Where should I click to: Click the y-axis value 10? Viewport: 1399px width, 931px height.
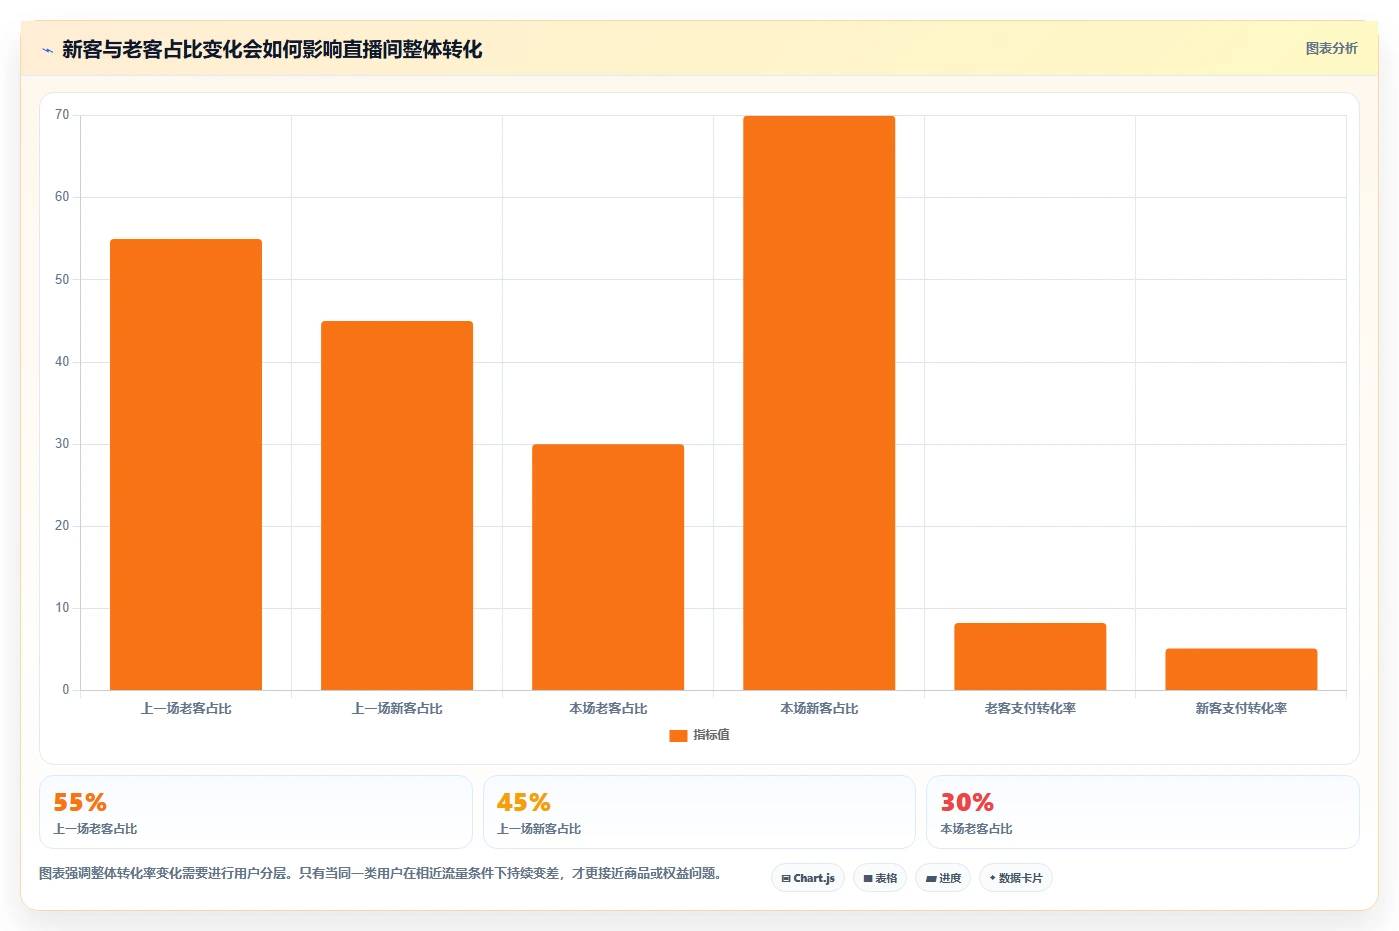pyautogui.click(x=62, y=607)
